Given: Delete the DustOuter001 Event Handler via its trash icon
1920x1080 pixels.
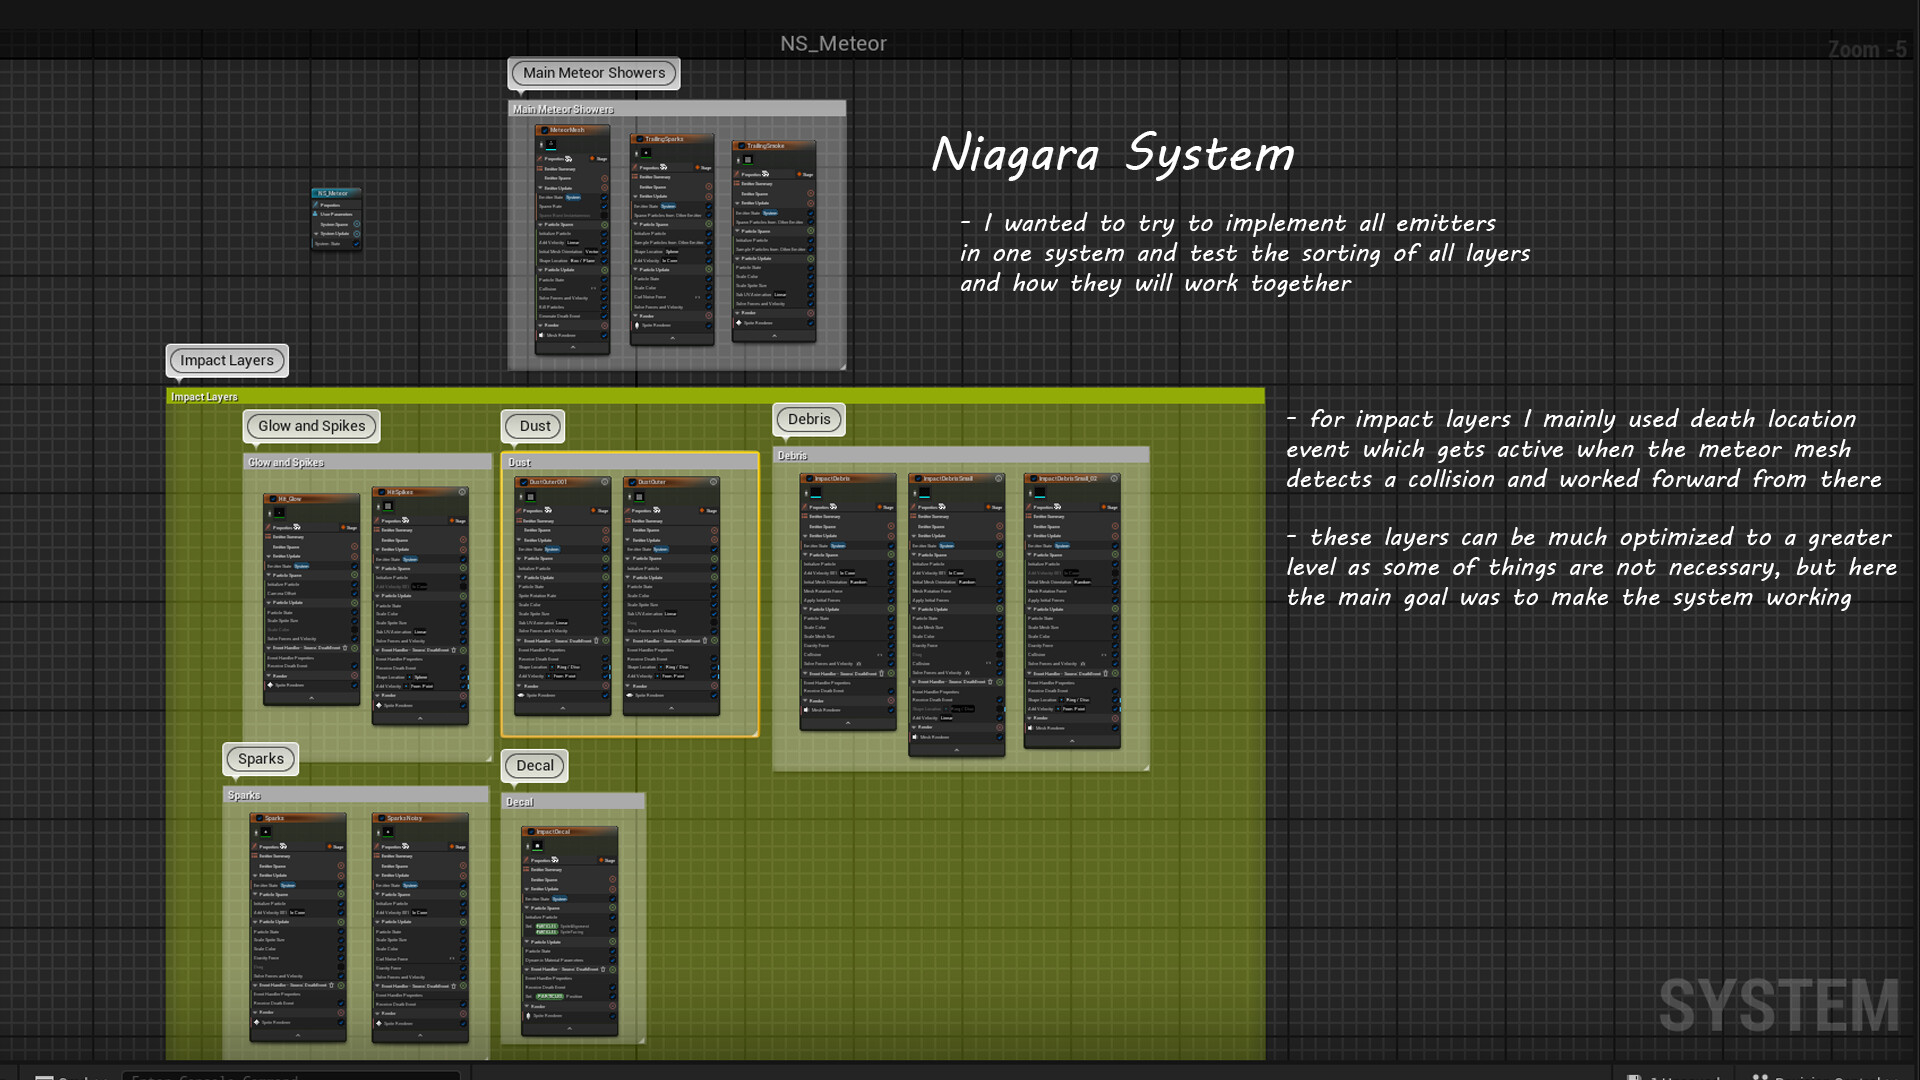Looking at the screenshot, I should pos(596,641).
